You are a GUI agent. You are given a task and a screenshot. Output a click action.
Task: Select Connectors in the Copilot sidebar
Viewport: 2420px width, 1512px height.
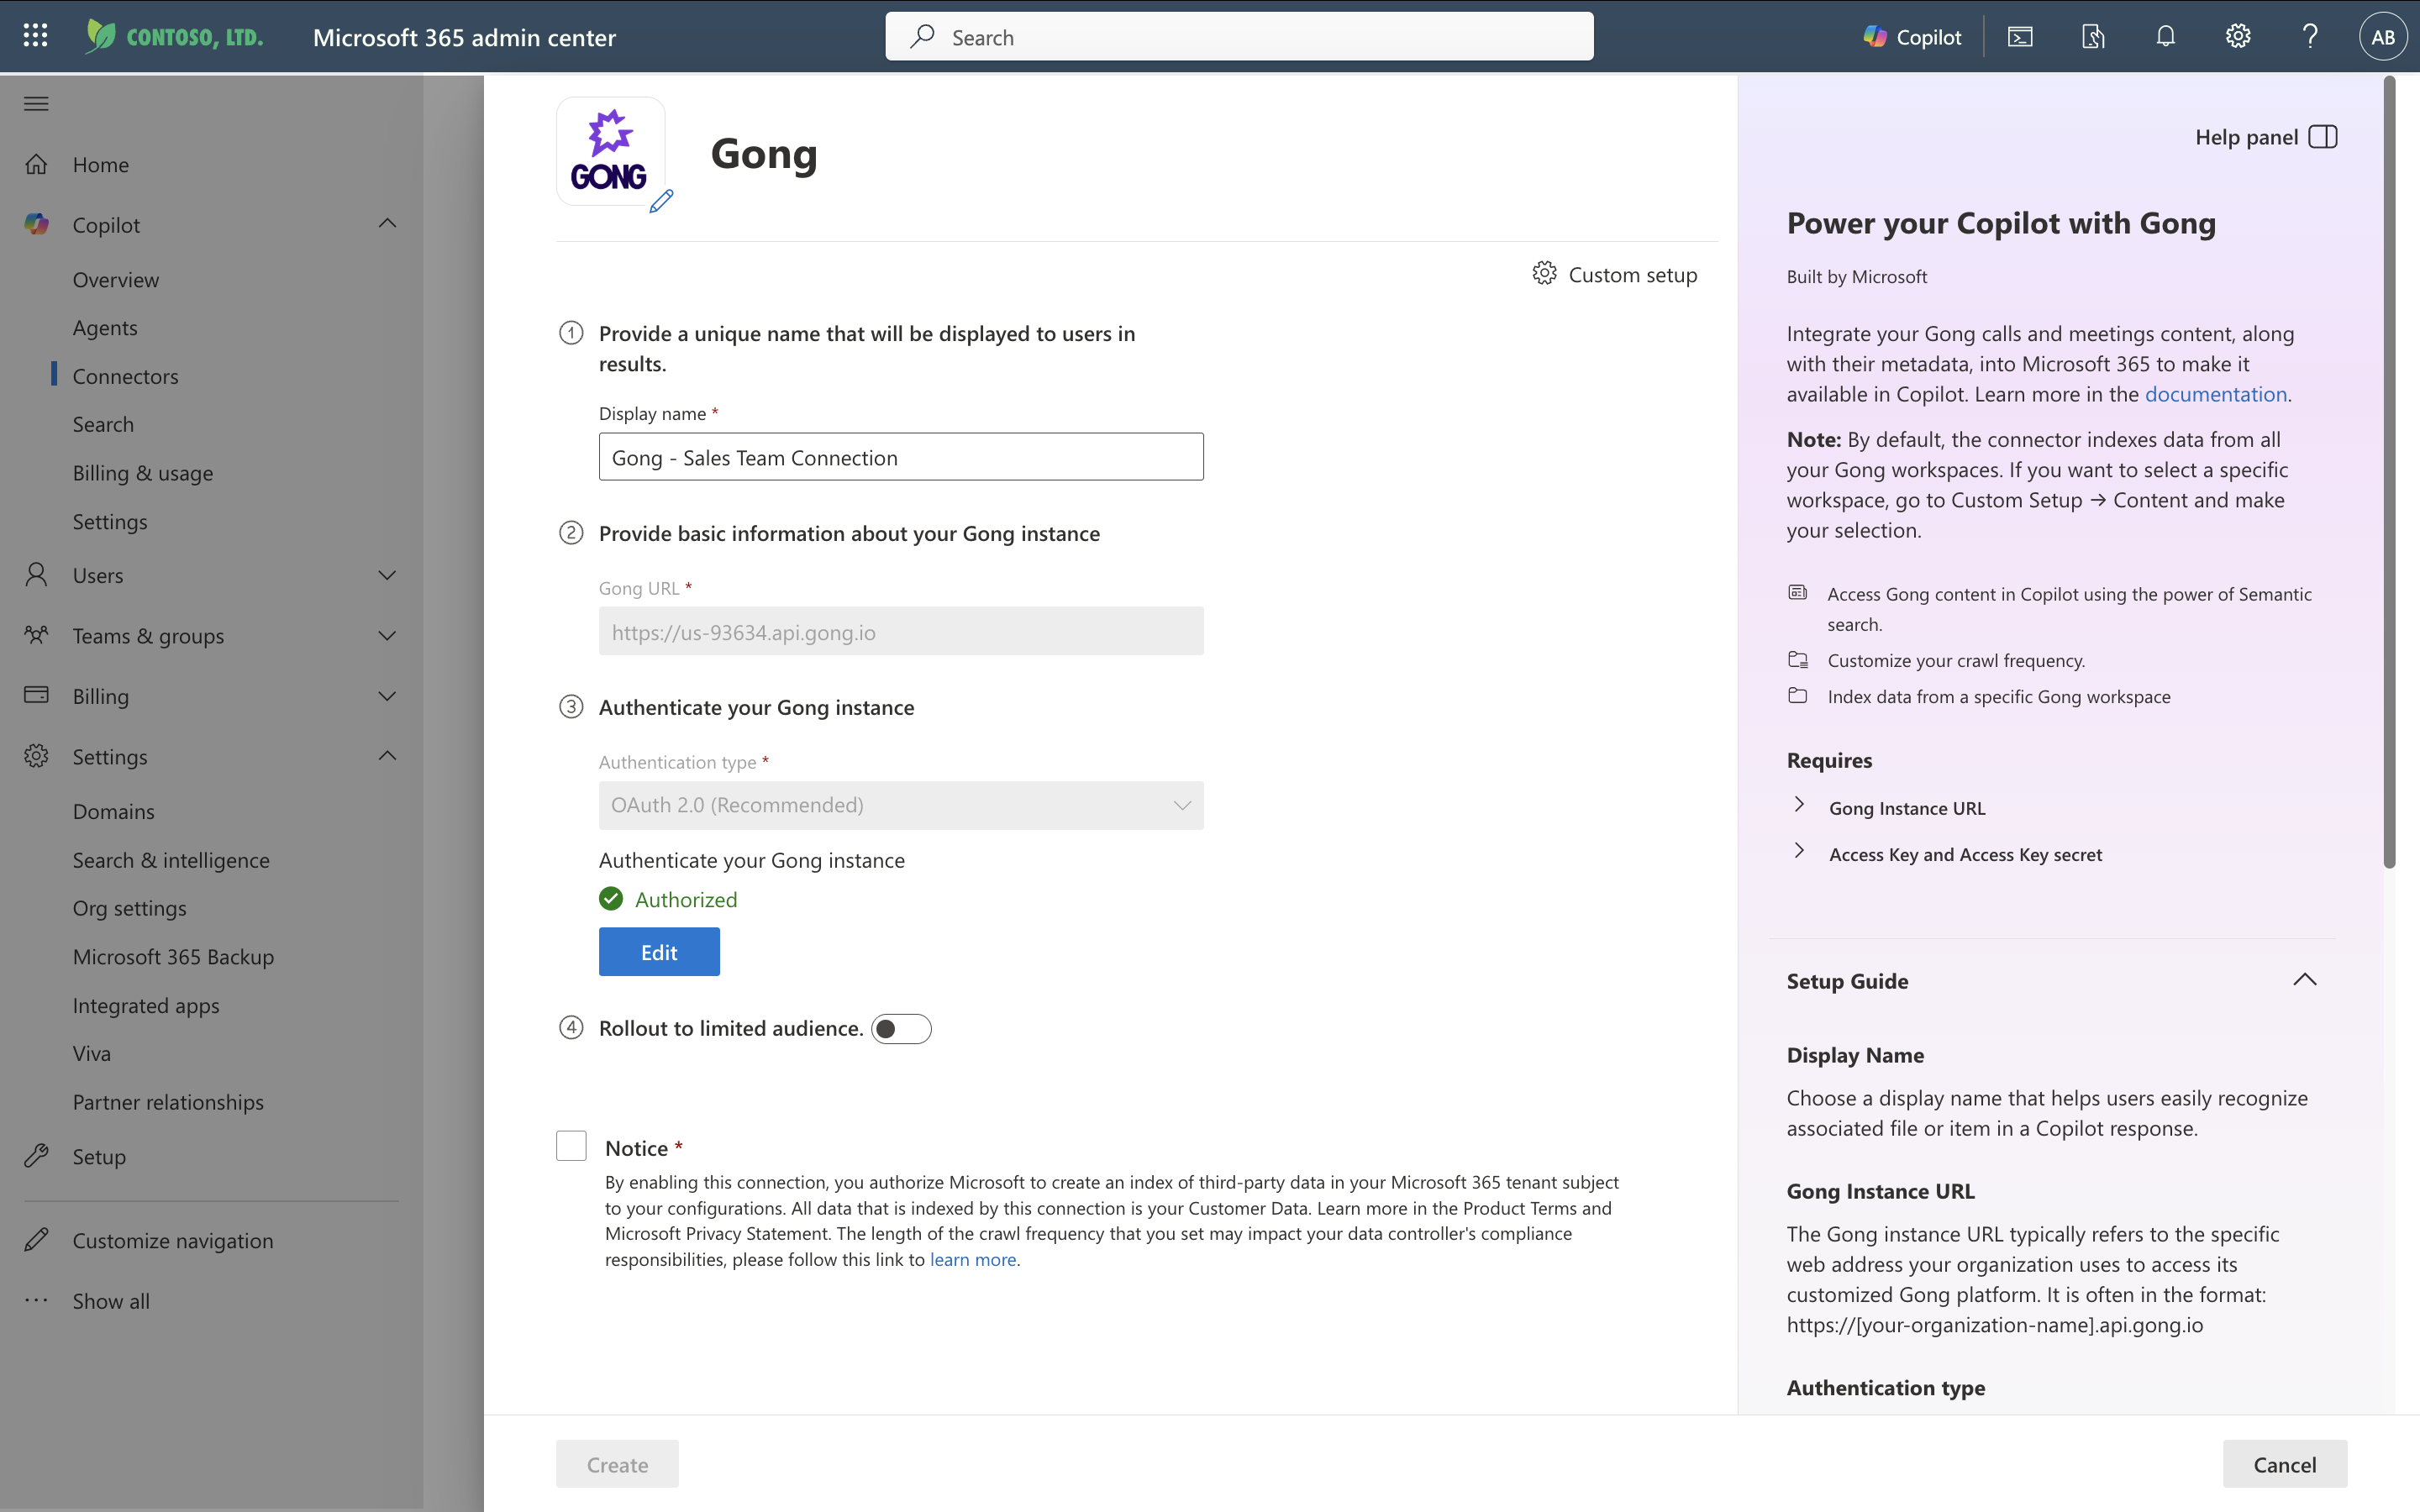click(125, 375)
